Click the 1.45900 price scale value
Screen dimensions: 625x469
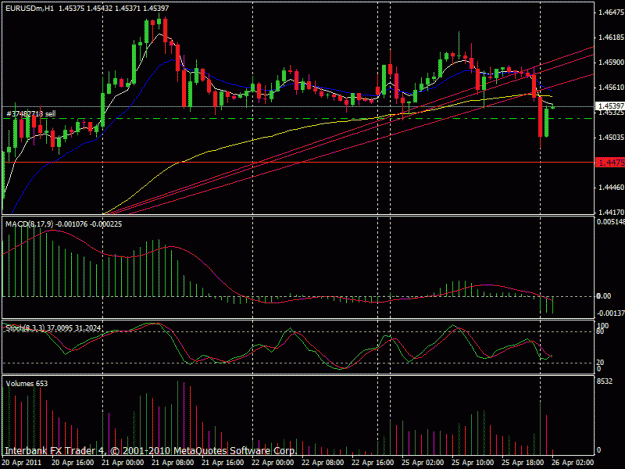tap(611, 63)
